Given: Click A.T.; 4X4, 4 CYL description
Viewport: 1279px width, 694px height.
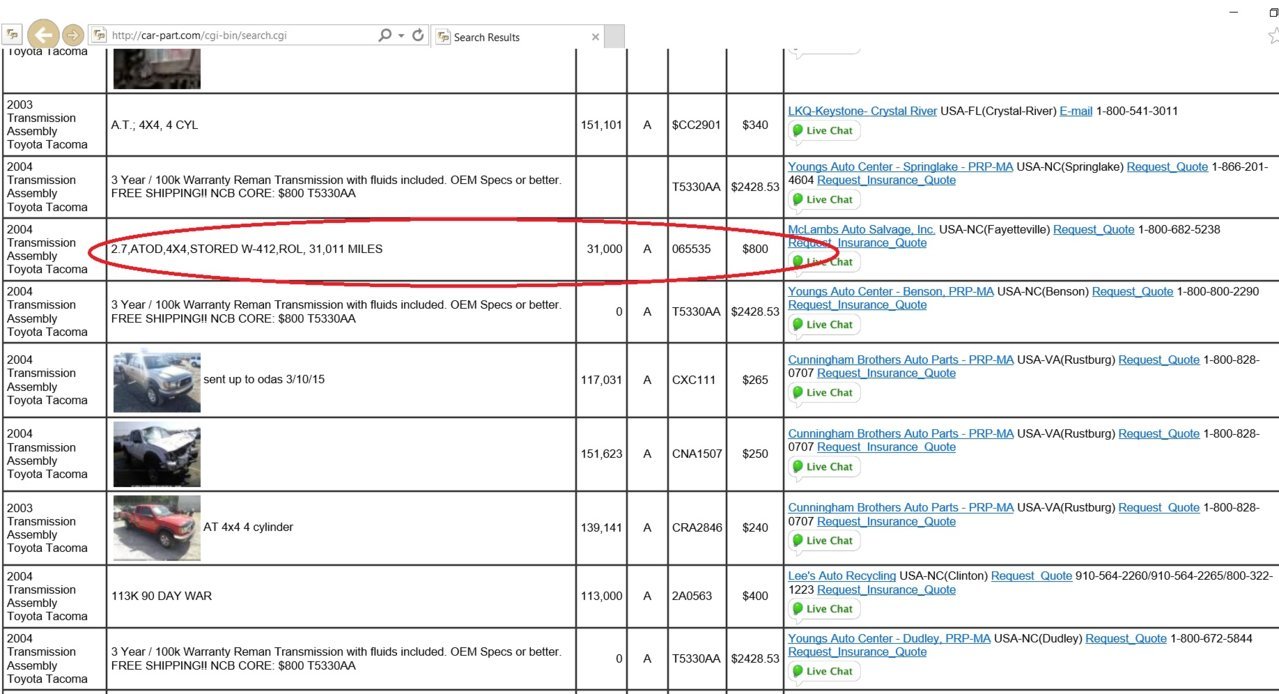Looking at the screenshot, I should tap(154, 125).
